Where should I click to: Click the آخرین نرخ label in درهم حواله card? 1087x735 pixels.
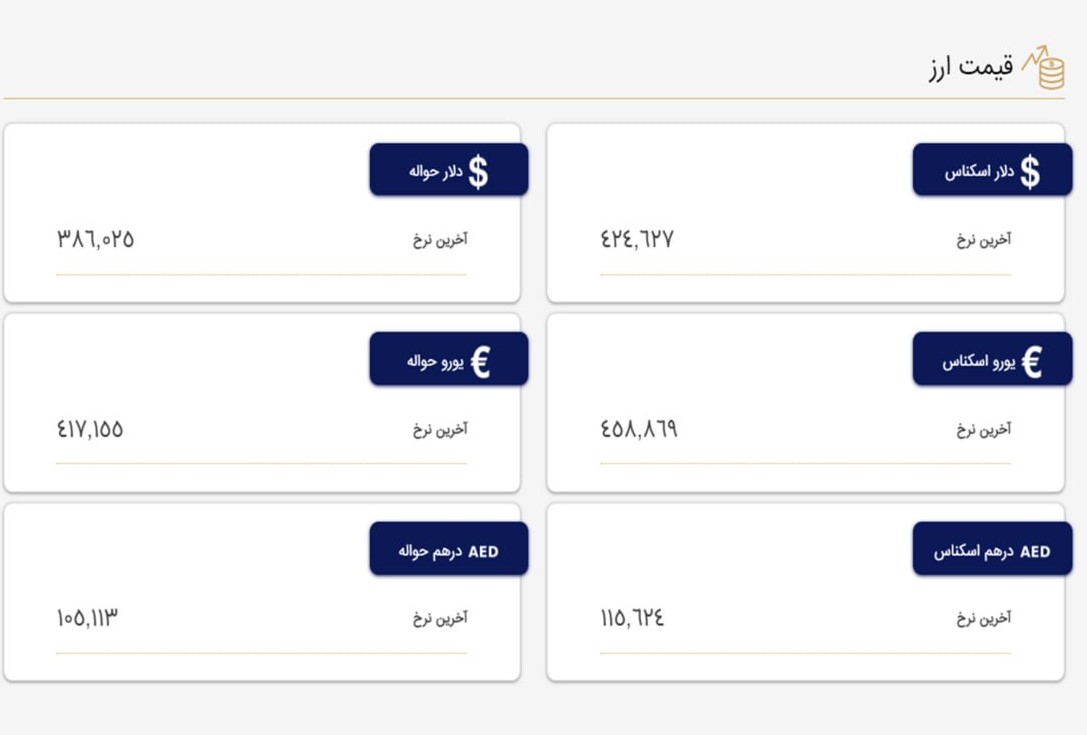(x=440, y=617)
